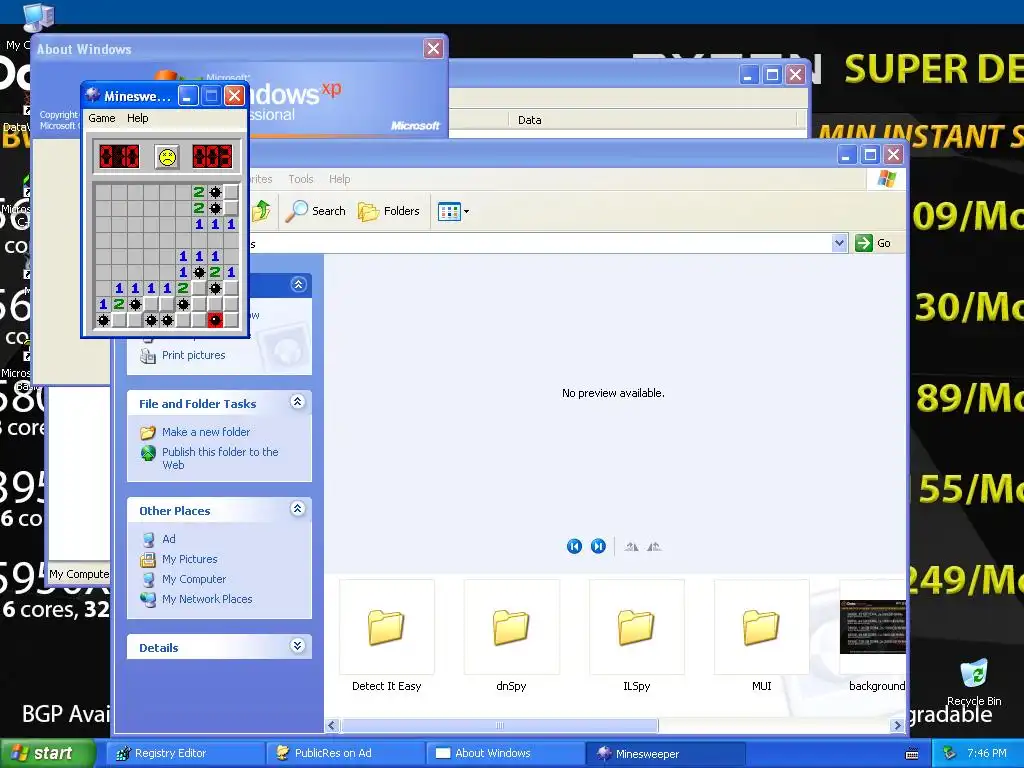Click the Publish to Web globe icon
Image resolution: width=1024 pixels, height=768 pixels.
tap(148, 453)
